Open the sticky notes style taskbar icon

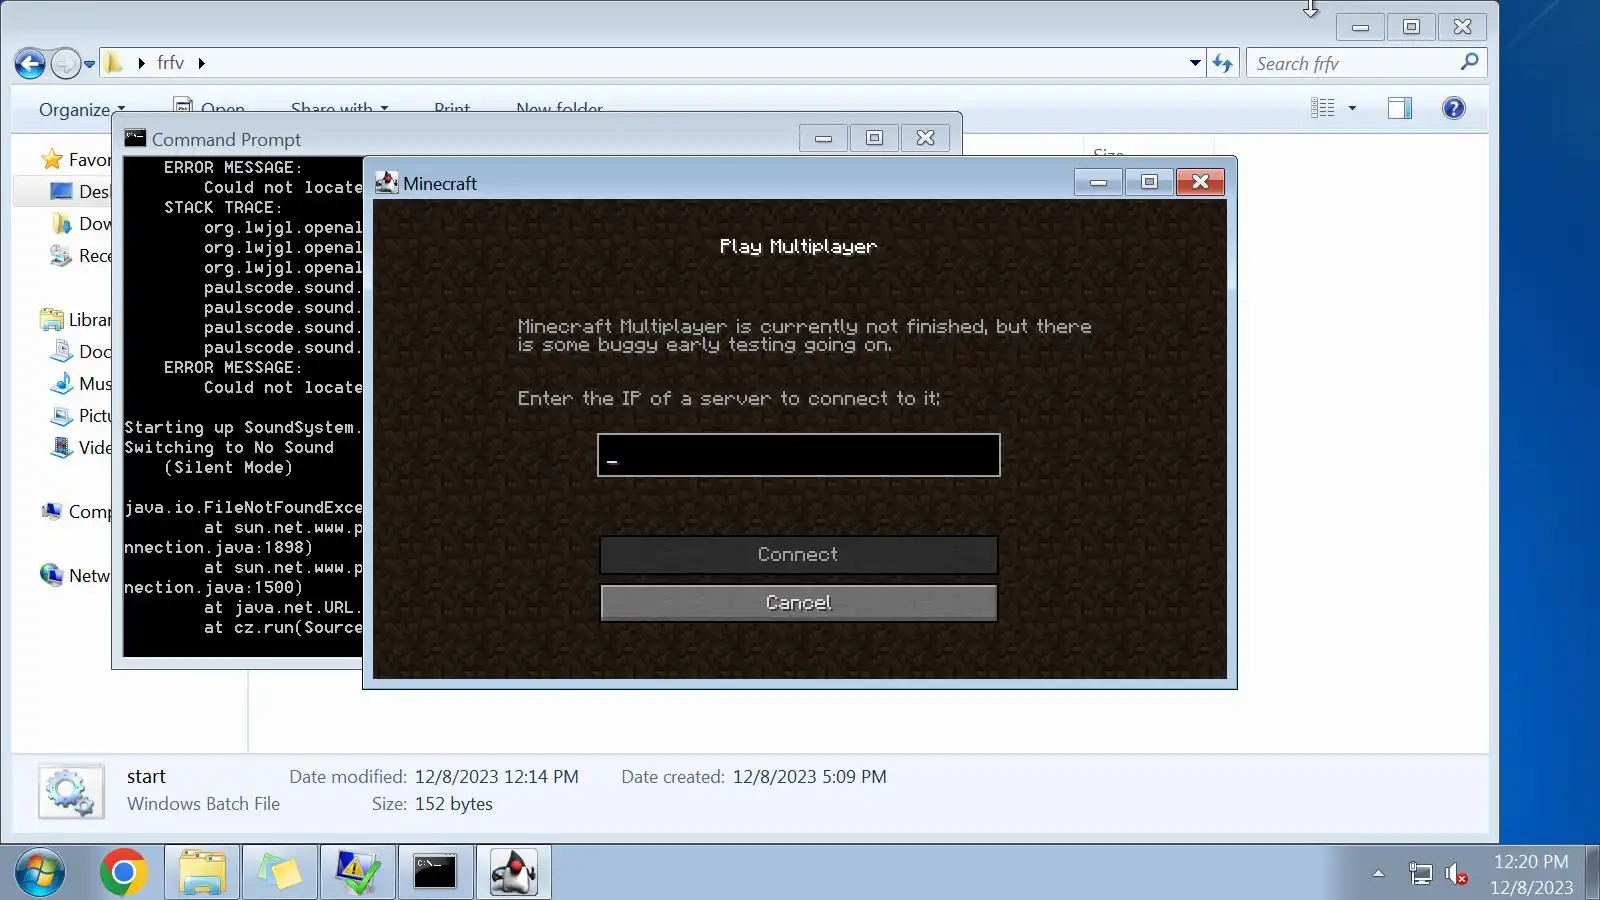point(280,873)
